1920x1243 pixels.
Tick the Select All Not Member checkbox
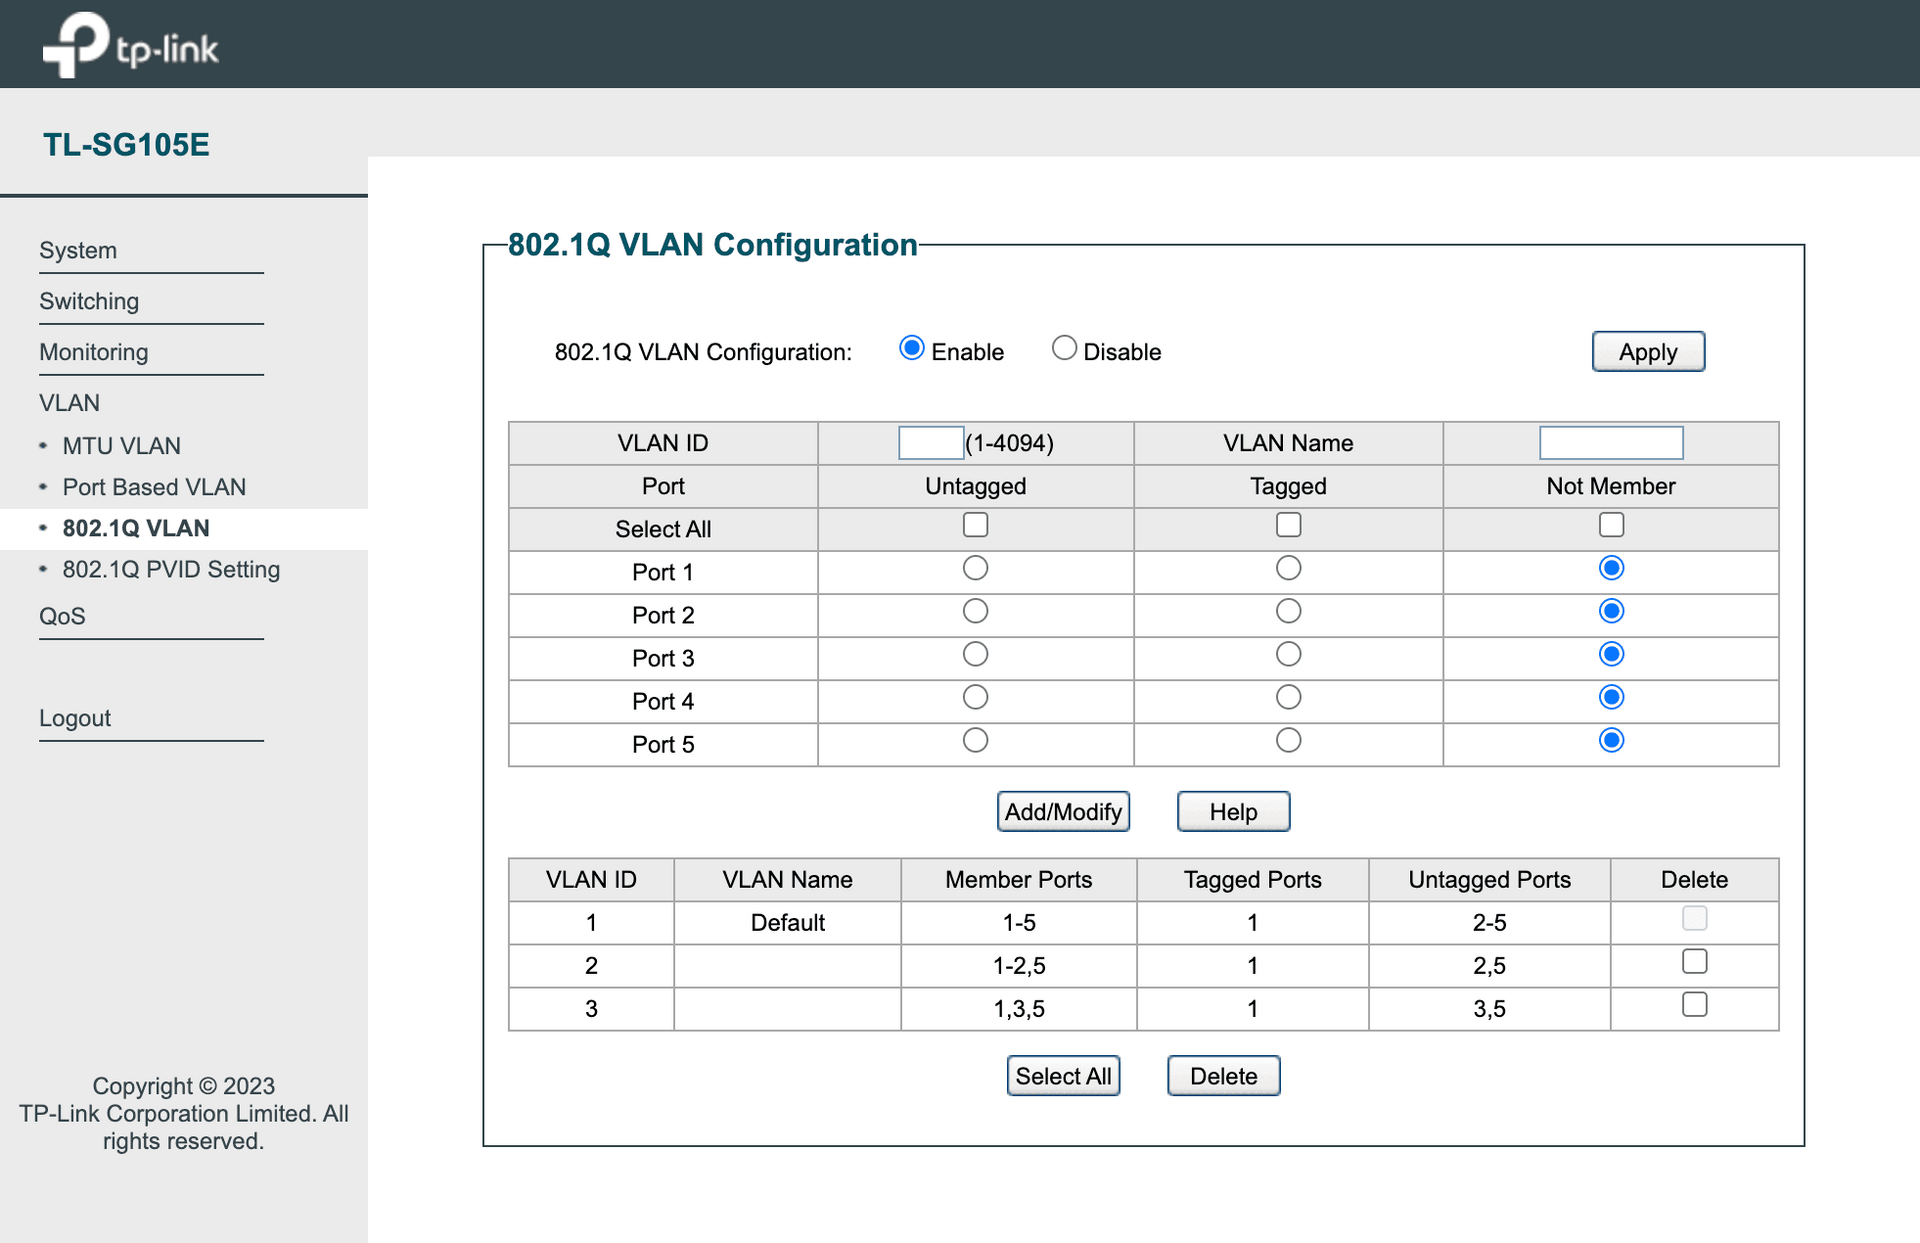click(x=1611, y=525)
